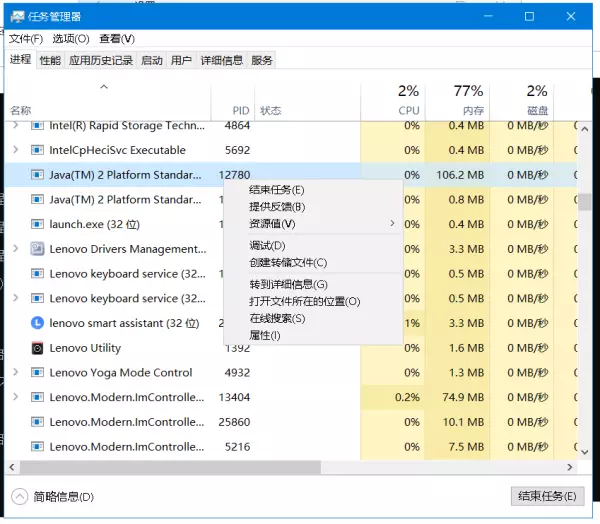
Task: Sort by the PID column header
Action: click(x=233, y=102)
